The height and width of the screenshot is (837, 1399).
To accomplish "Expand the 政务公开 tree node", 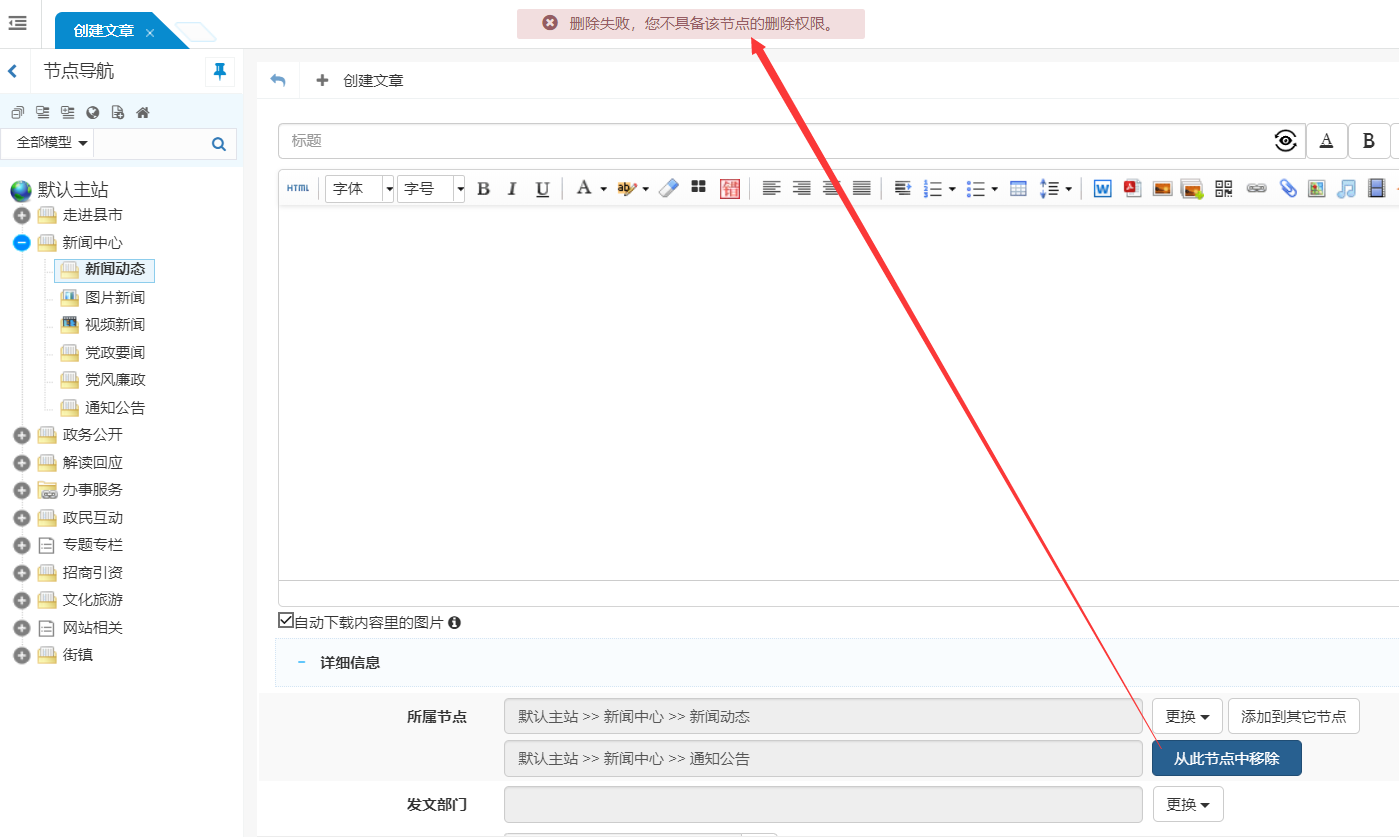I will 21,435.
